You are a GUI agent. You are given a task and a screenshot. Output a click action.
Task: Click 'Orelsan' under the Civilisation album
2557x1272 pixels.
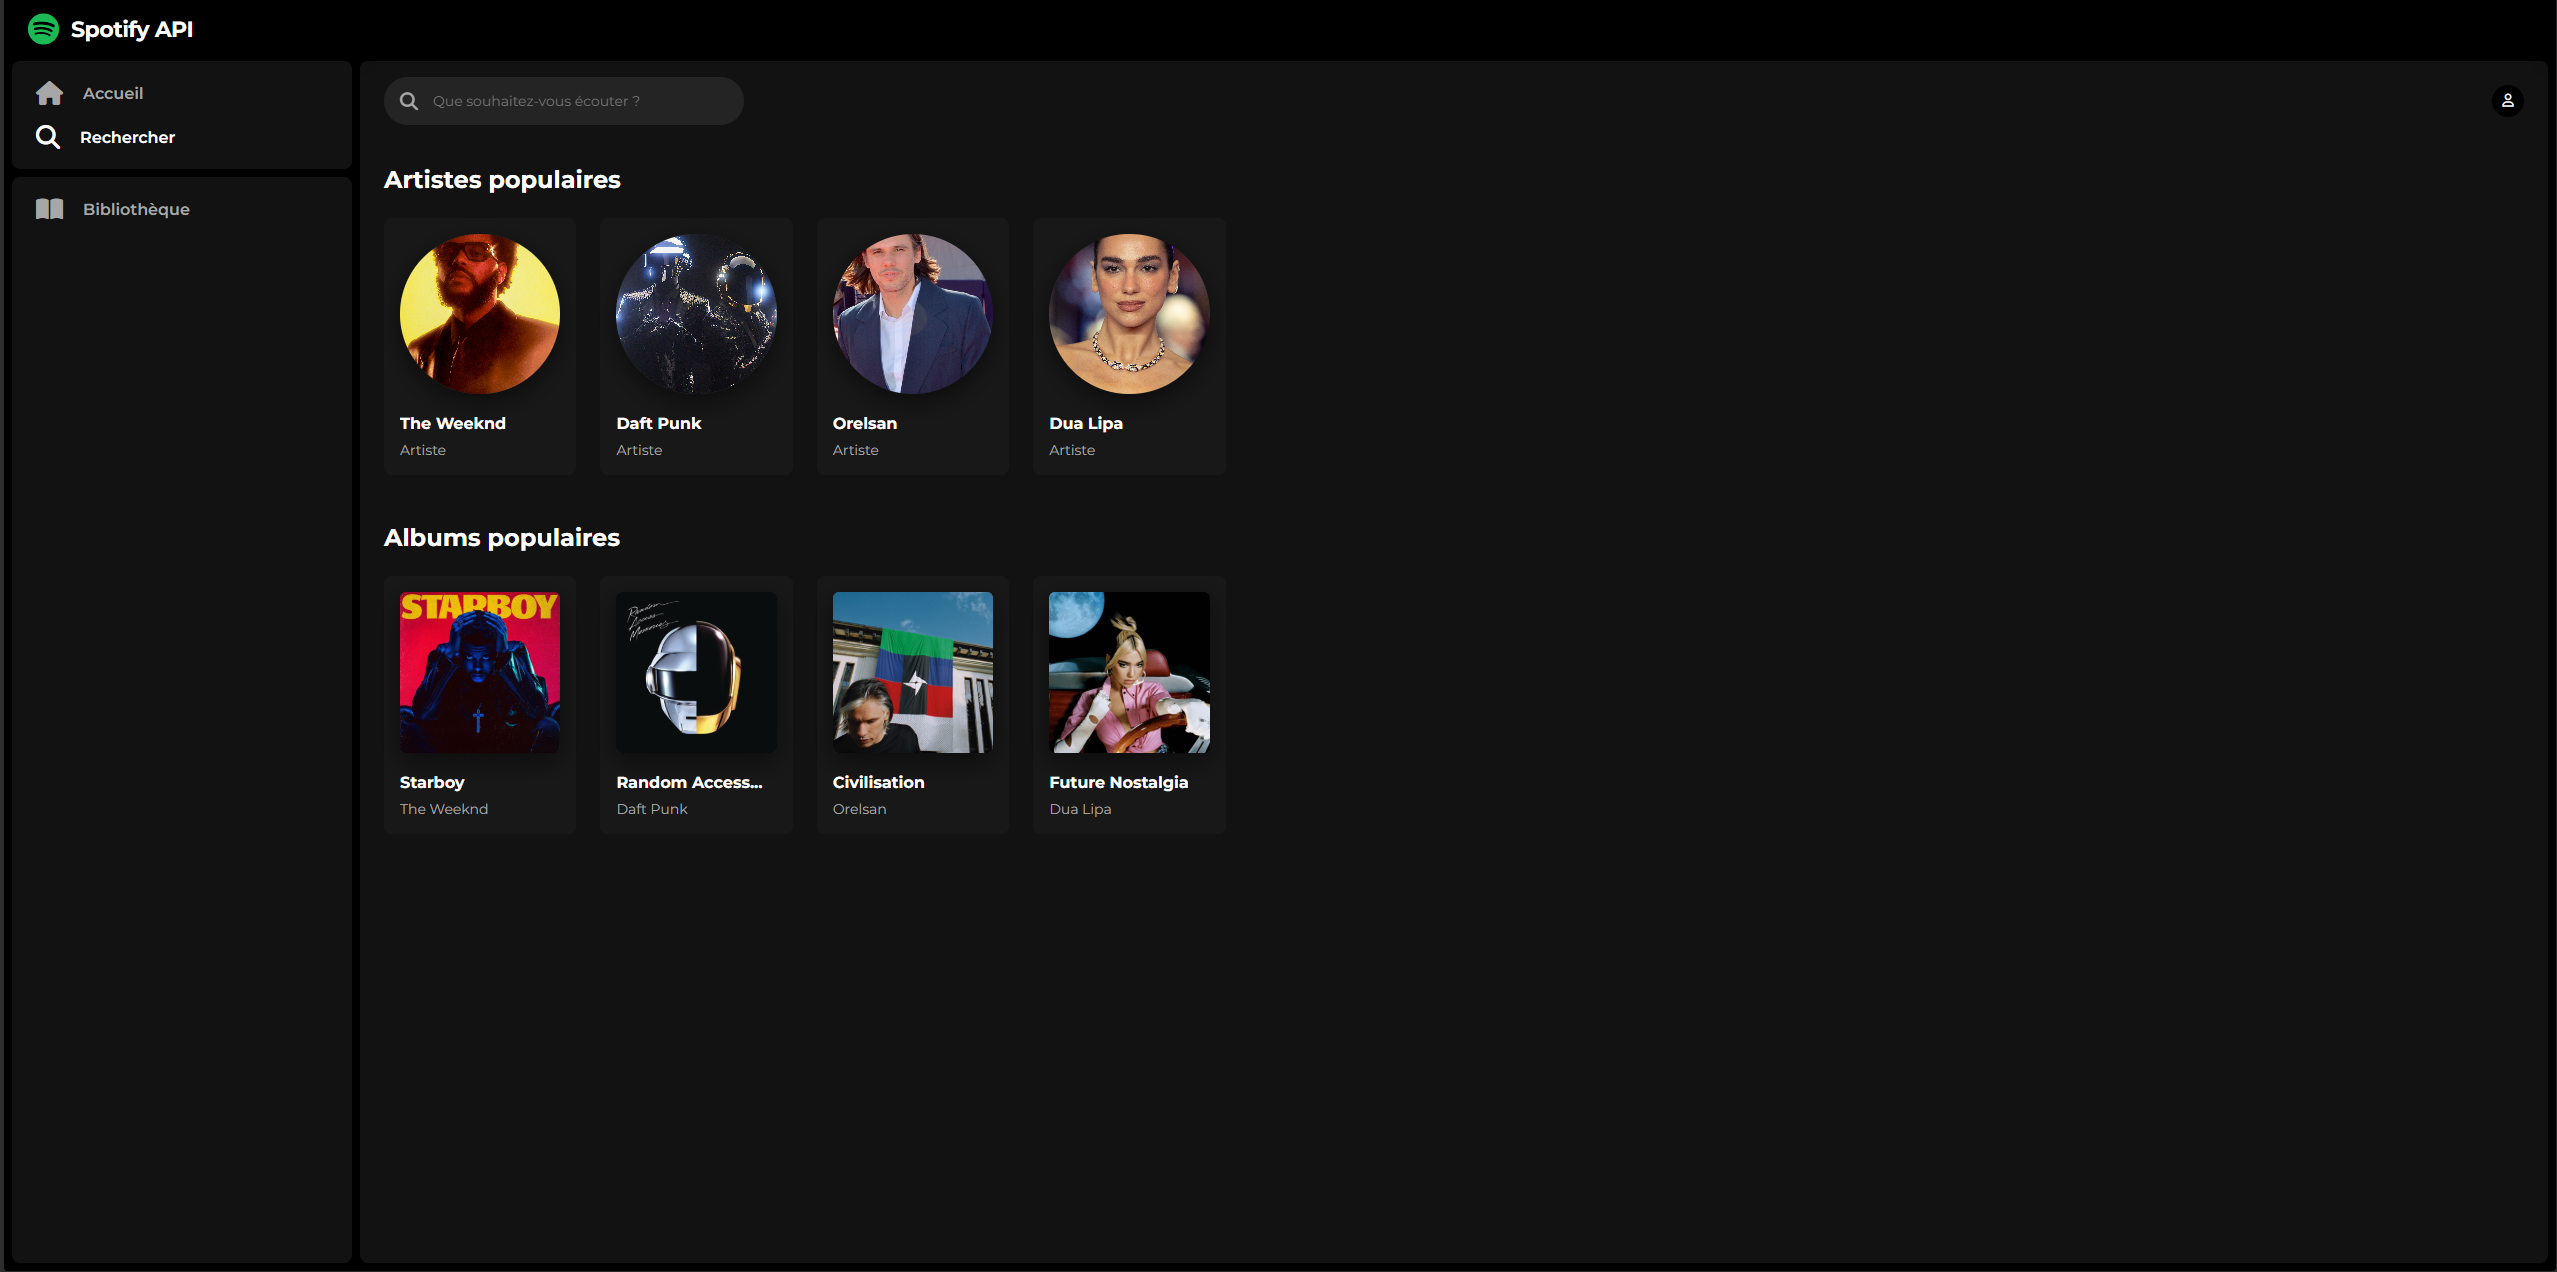[x=860, y=809]
